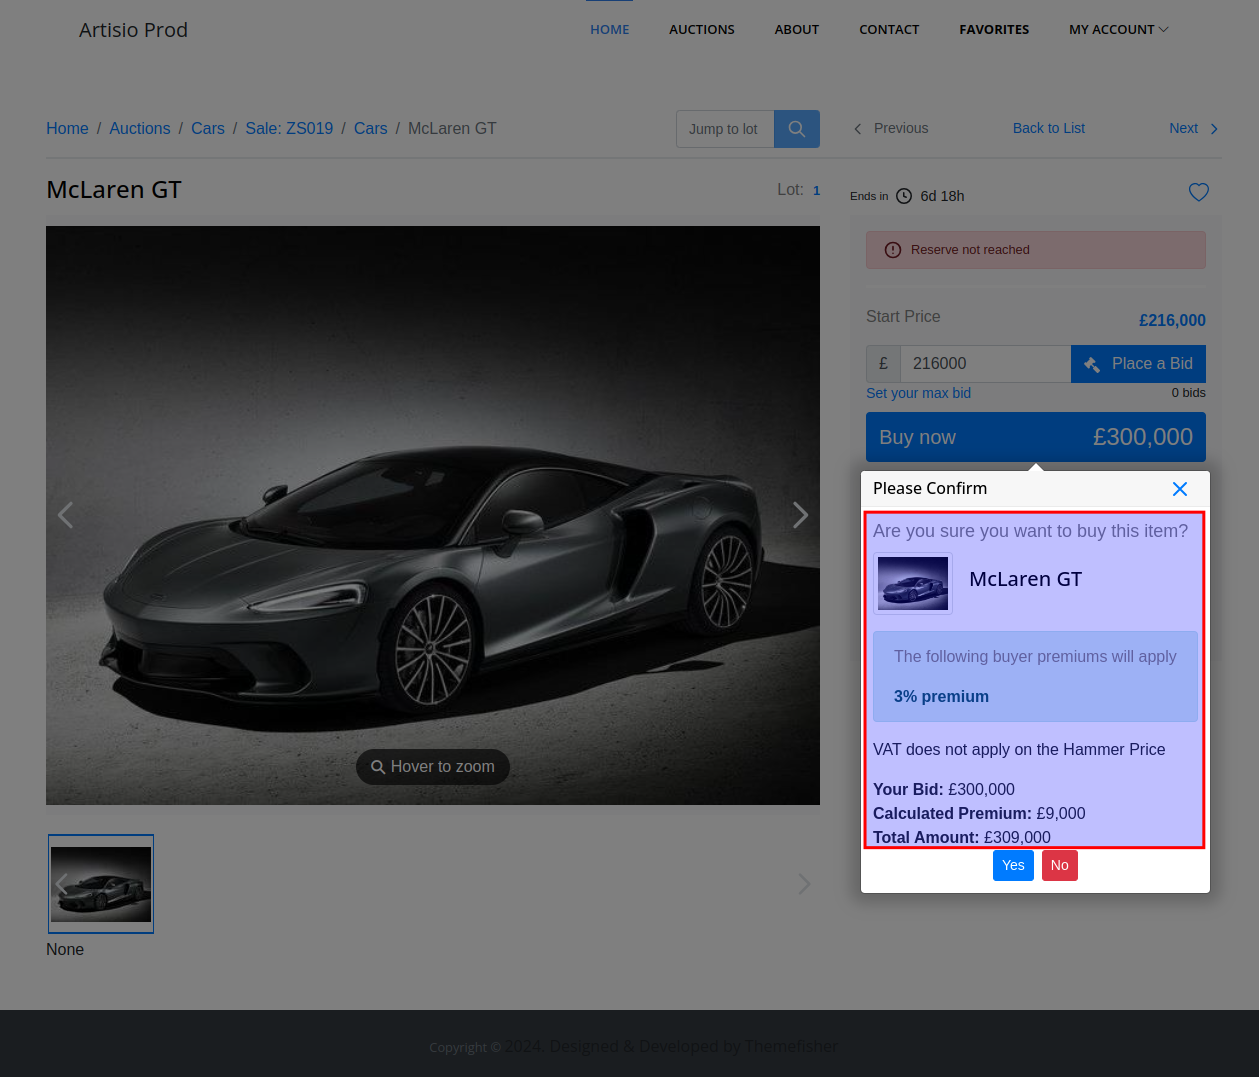
Task: Expand the My Account dropdown
Action: click(1118, 30)
